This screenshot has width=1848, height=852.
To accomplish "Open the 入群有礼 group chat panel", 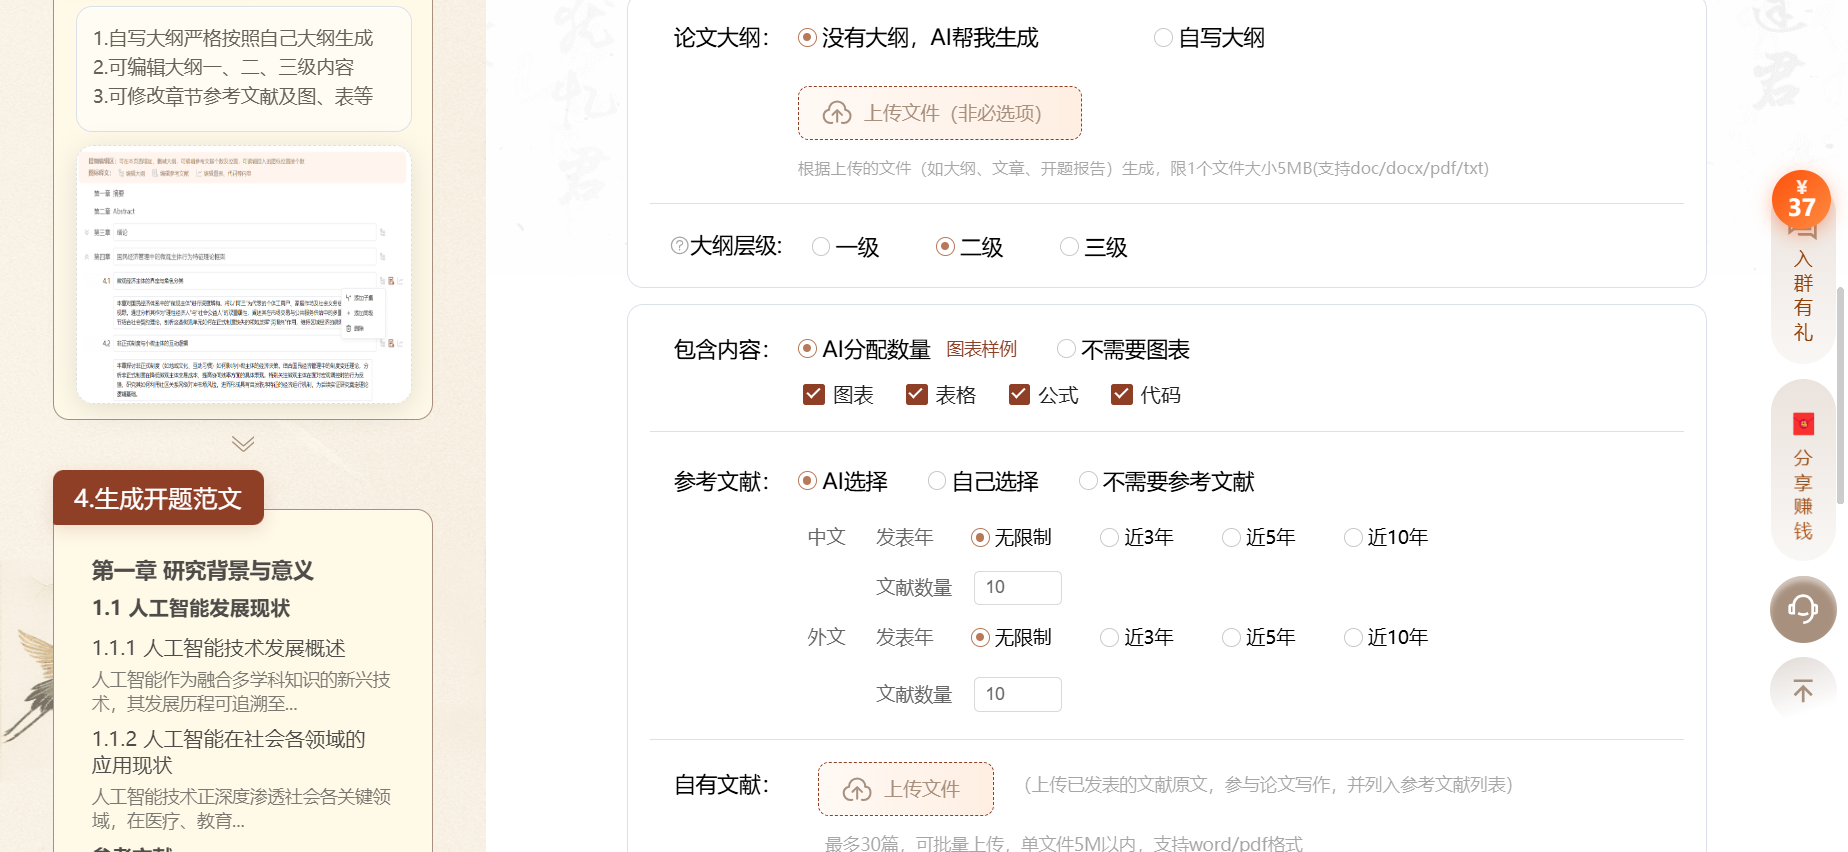I will 1803,295.
